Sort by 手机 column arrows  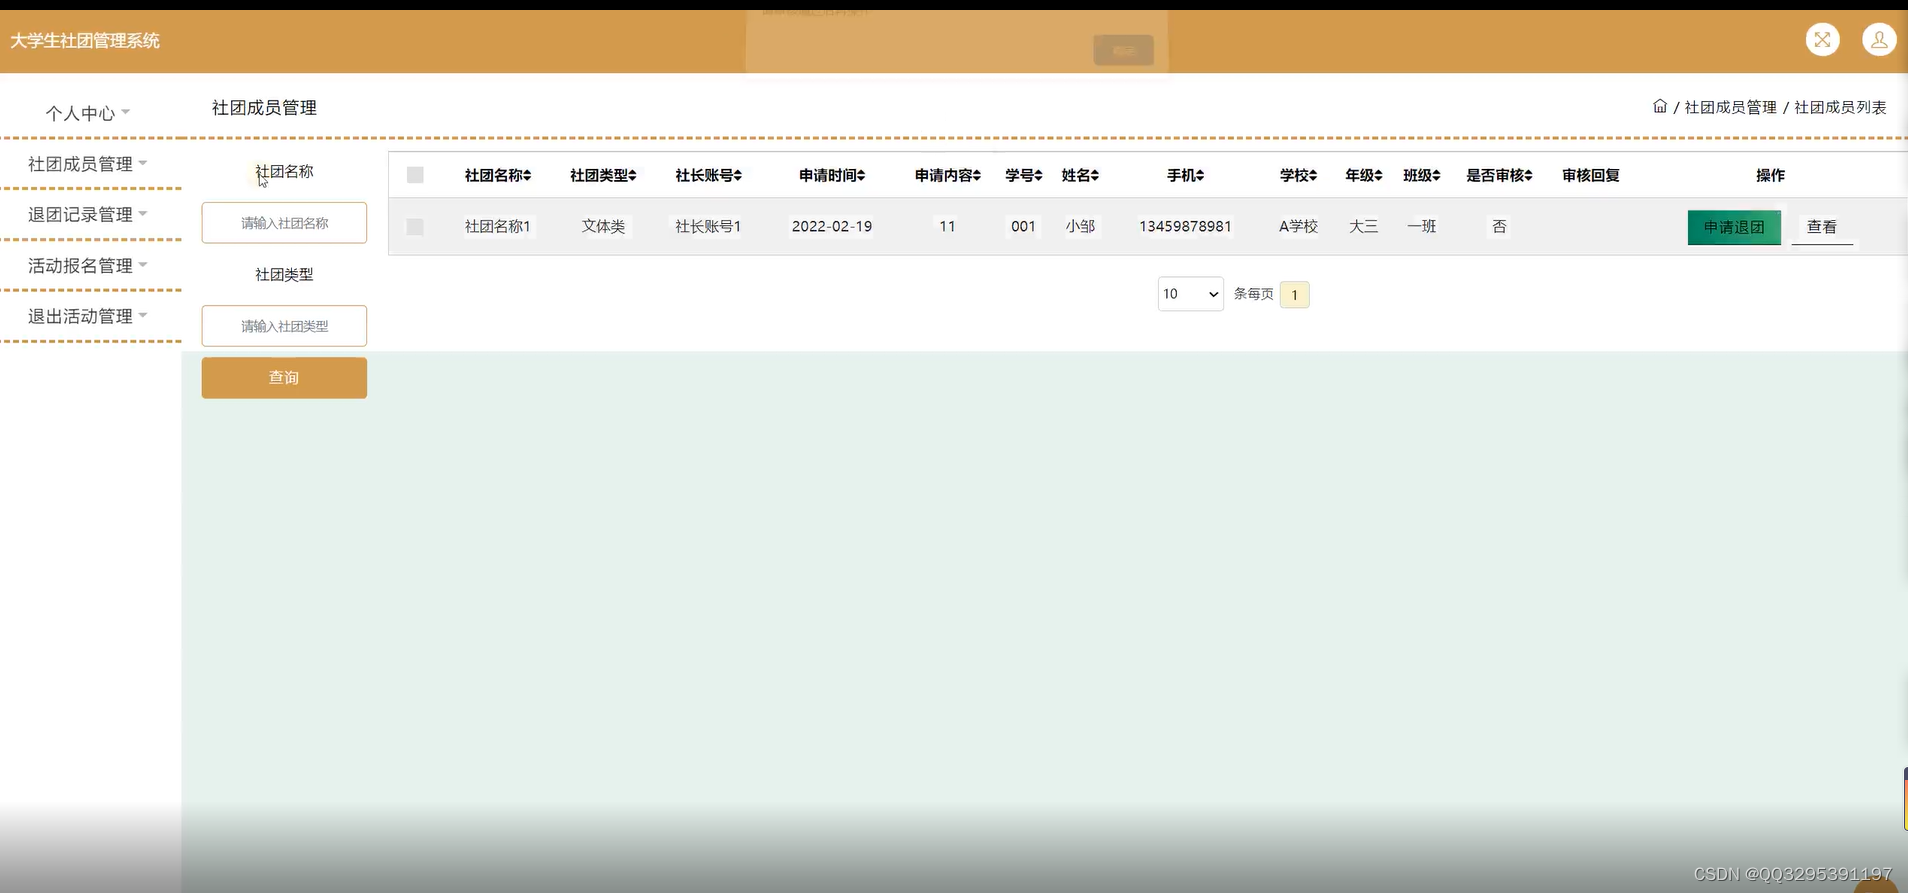point(1200,176)
